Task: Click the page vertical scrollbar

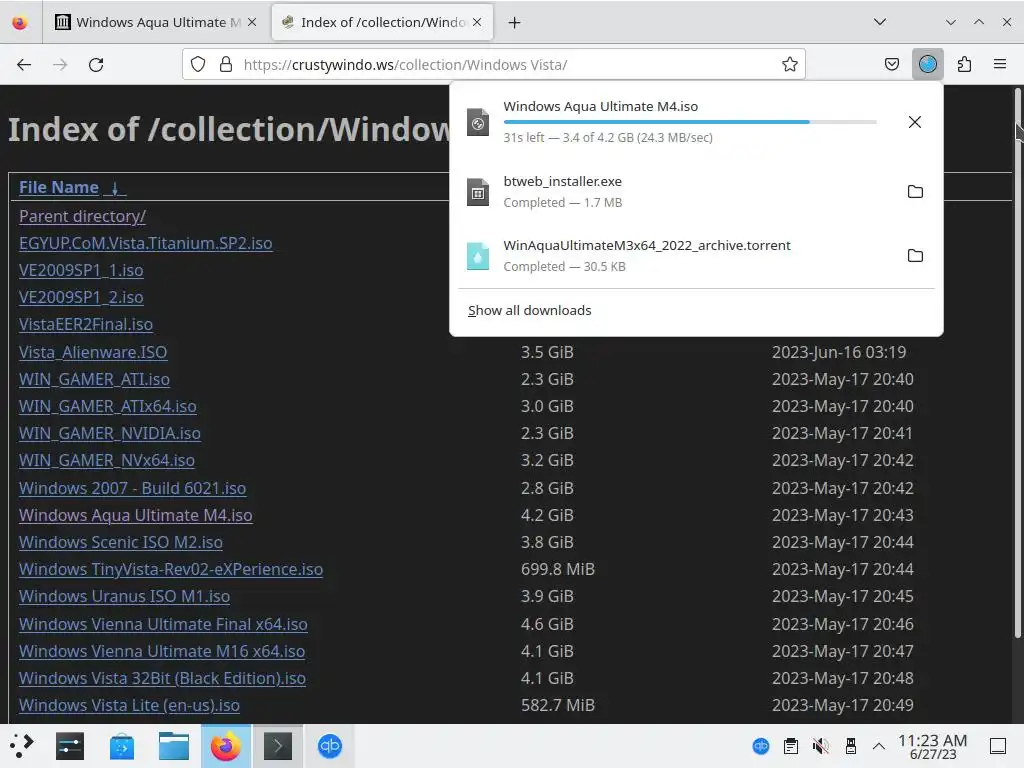Action: pyautogui.click(x=1017, y=362)
